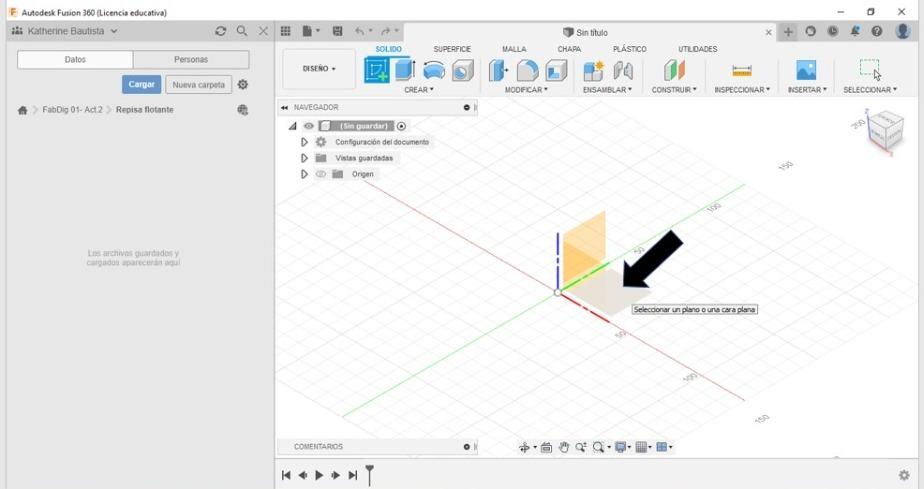This screenshot has width=924, height=489.
Task: Open the CONSTRUIR dropdown menu
Action: tap(674, 90)
